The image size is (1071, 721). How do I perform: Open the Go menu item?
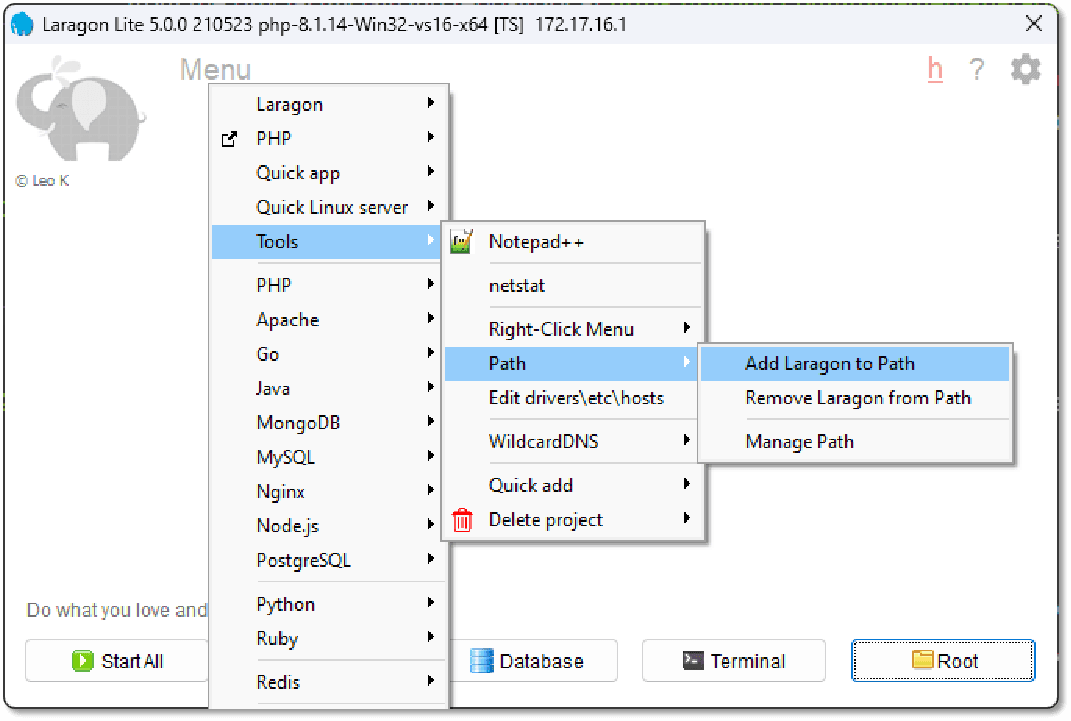[x=328, y=354]
